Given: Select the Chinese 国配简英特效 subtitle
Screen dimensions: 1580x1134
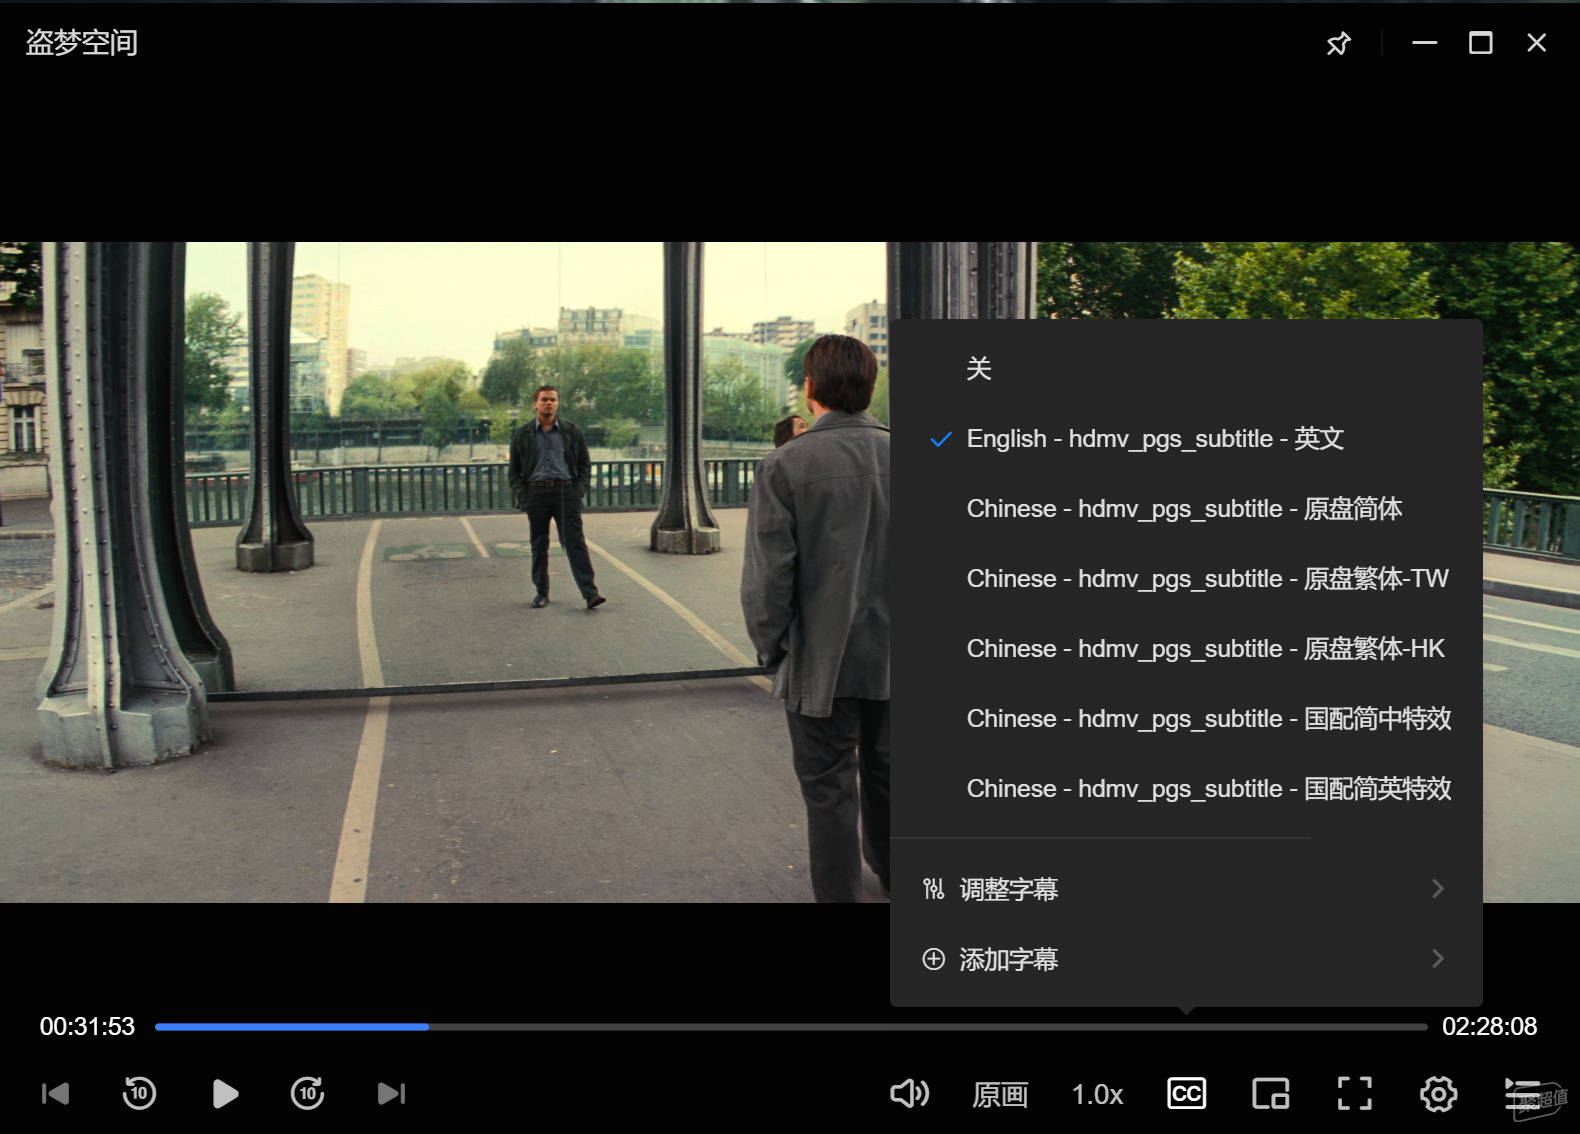Looking at the screenshot, I should pos(1186,789).
